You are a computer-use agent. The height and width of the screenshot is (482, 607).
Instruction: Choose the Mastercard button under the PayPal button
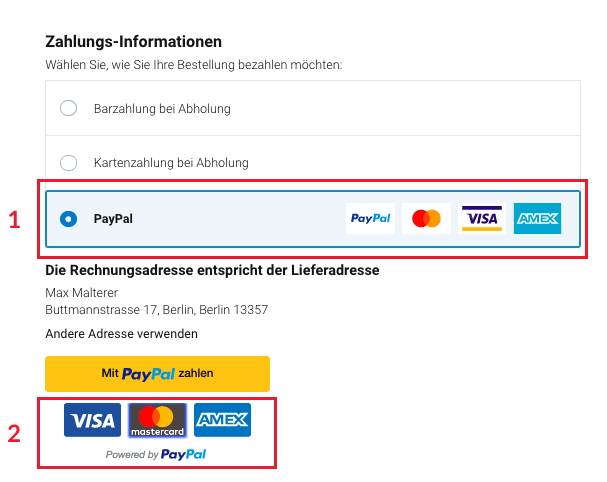157,420
